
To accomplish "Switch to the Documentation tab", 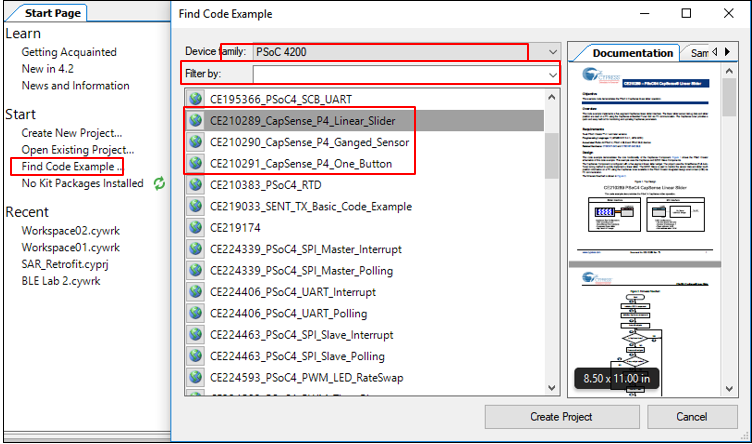I will pos(632,53).
